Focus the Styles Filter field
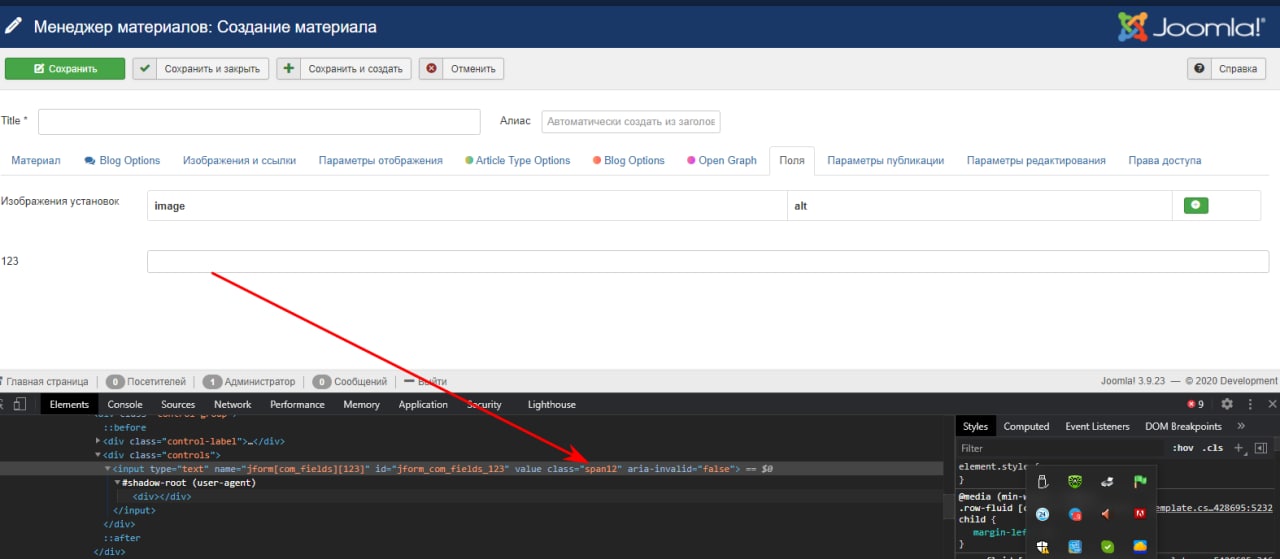 coord(1060,448)
